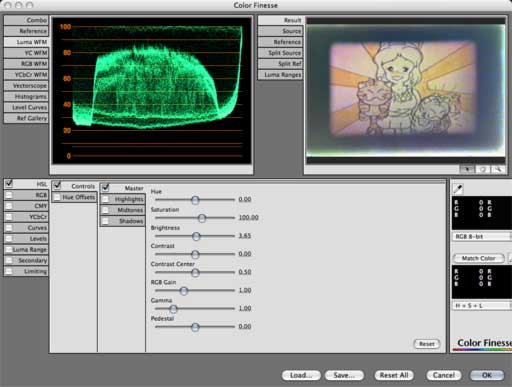This screenshot has height=387, width=512.
Task: Show the Result preview tab
Action: [x=280, y=20]
